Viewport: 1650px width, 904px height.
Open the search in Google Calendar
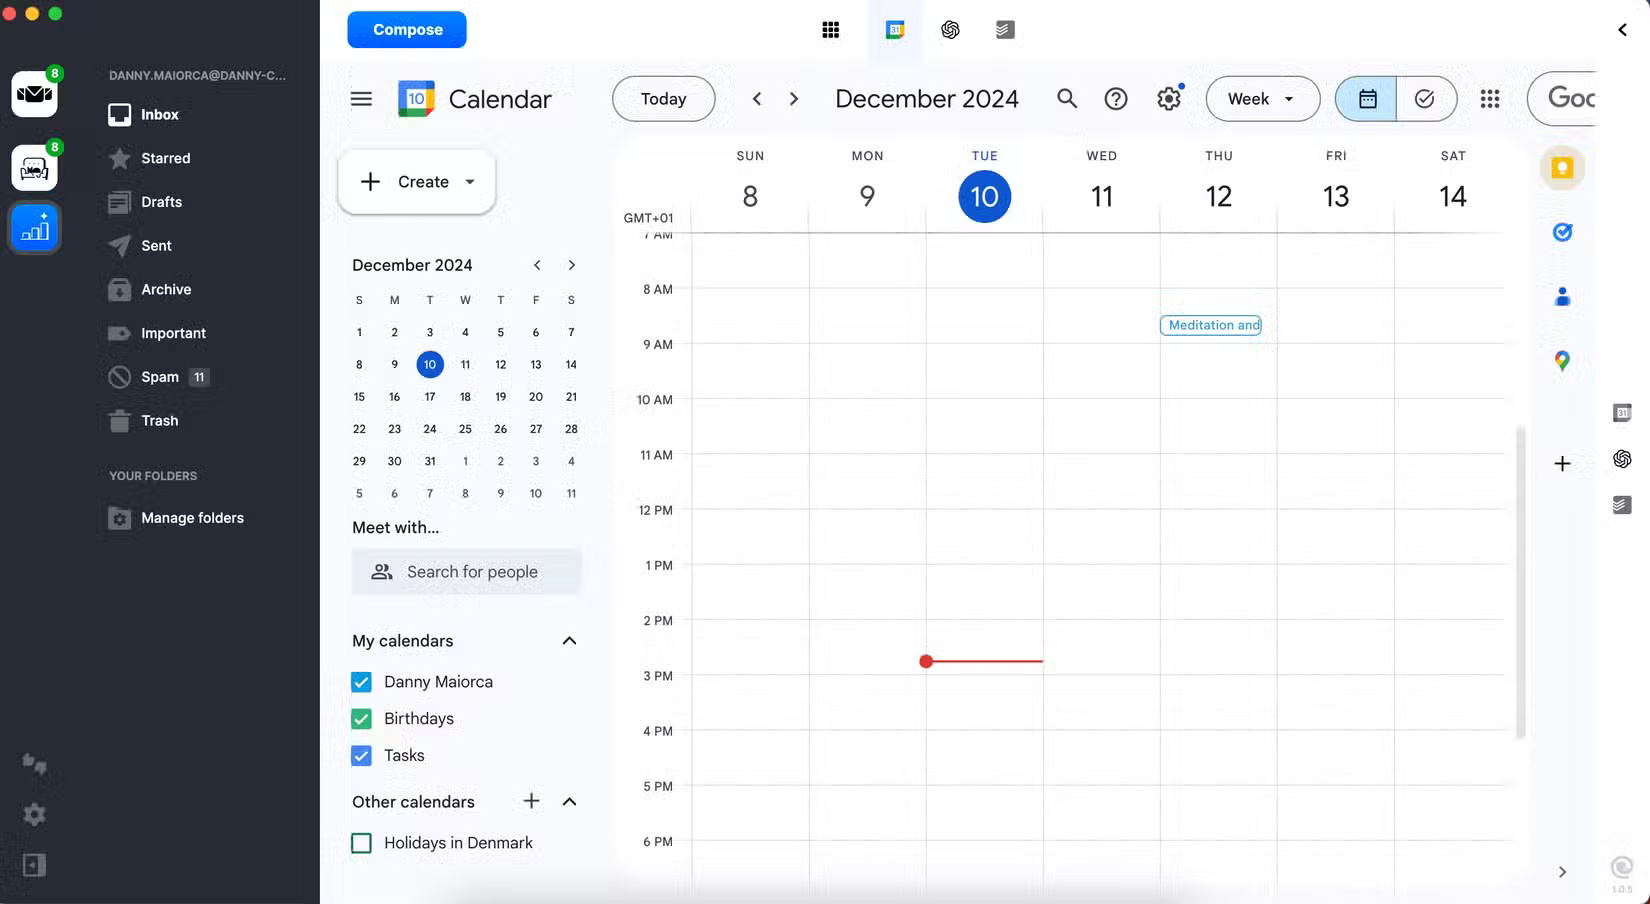coord(1066,98)
